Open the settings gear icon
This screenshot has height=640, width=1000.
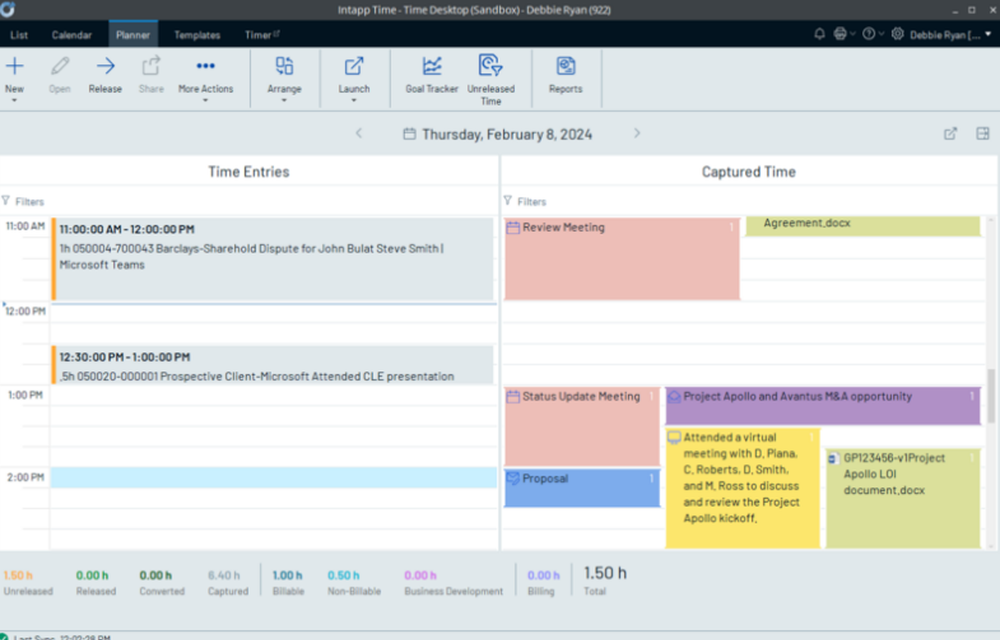[897, 34]
